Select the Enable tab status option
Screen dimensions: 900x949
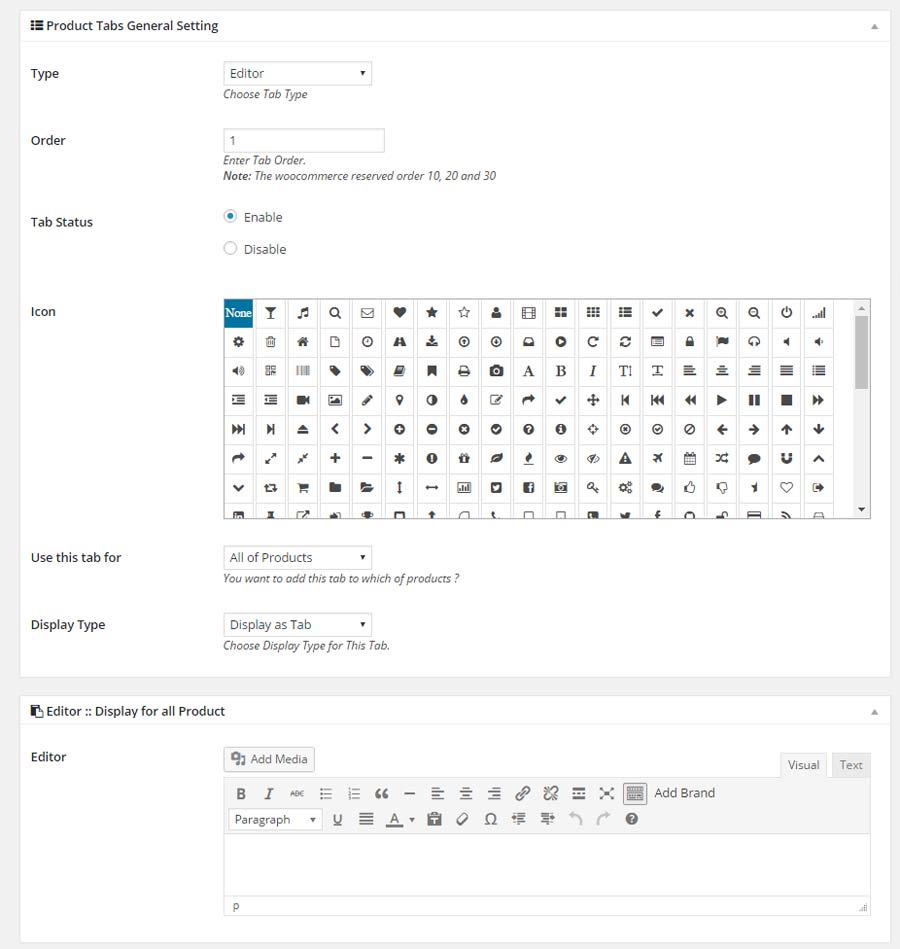point(231,217)
